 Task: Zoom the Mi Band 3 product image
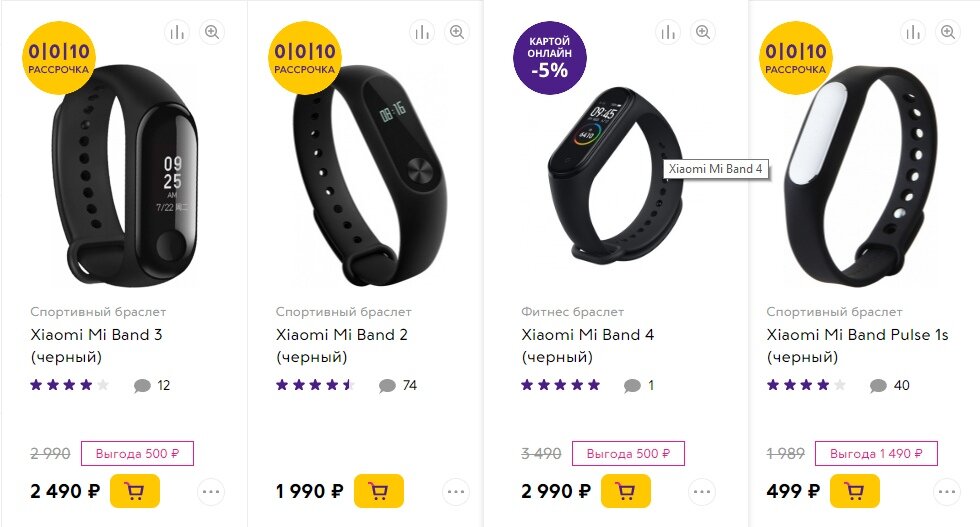click(212, 32)
